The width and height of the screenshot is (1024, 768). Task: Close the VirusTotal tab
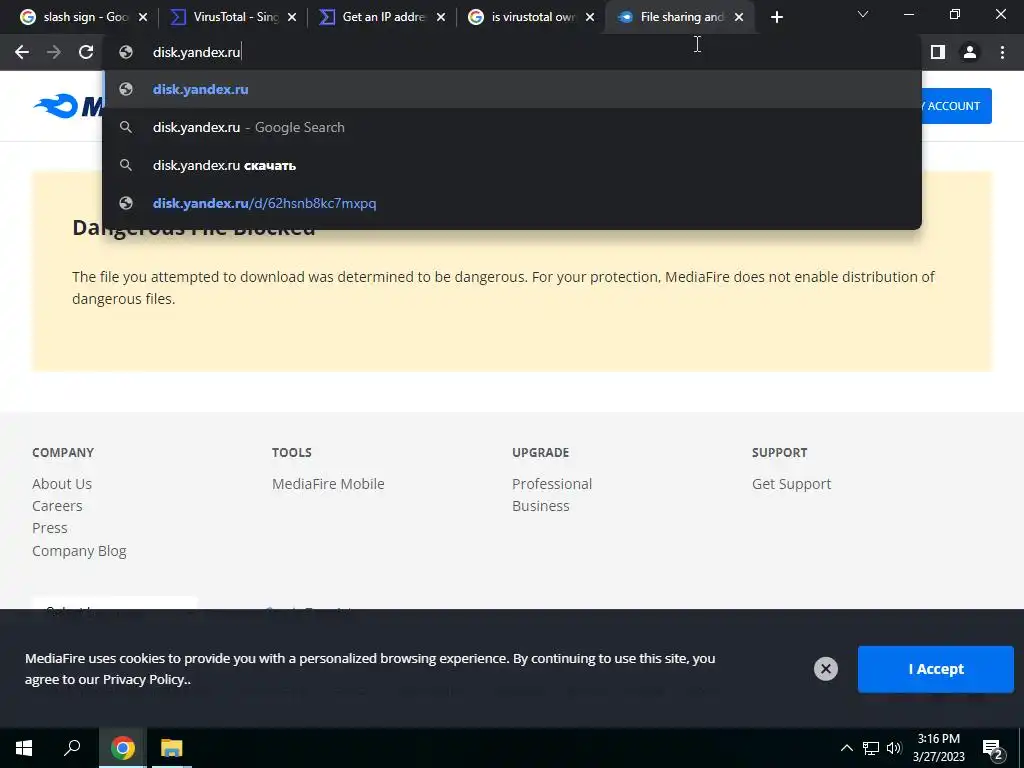[x=292, y=18]
